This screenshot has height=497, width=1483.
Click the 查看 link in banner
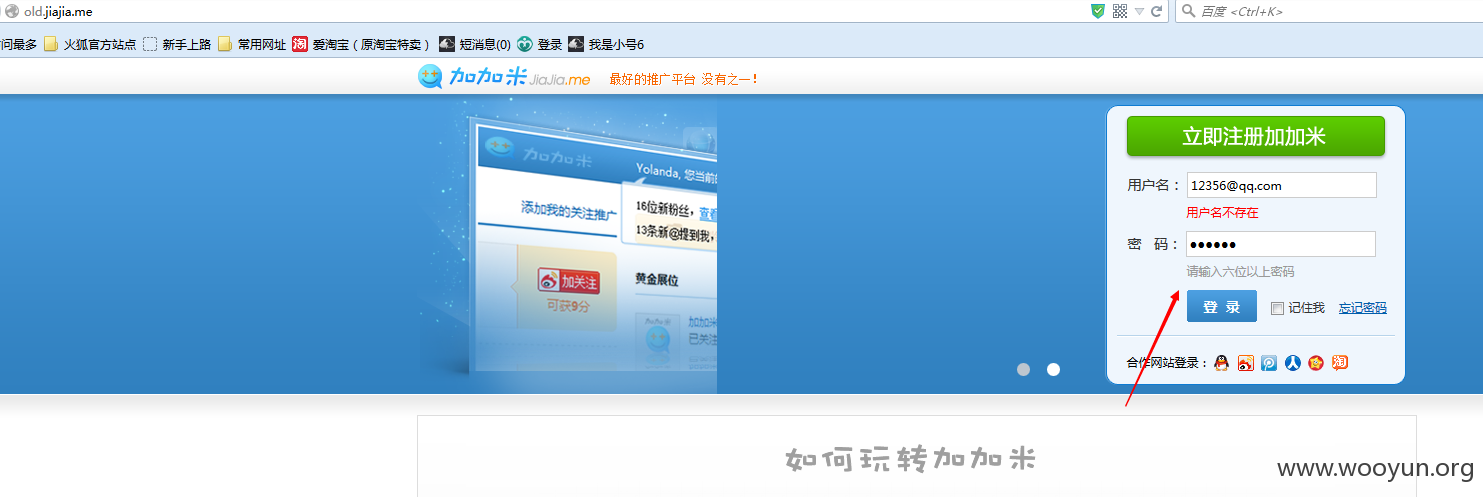click(x=708, y=213)
